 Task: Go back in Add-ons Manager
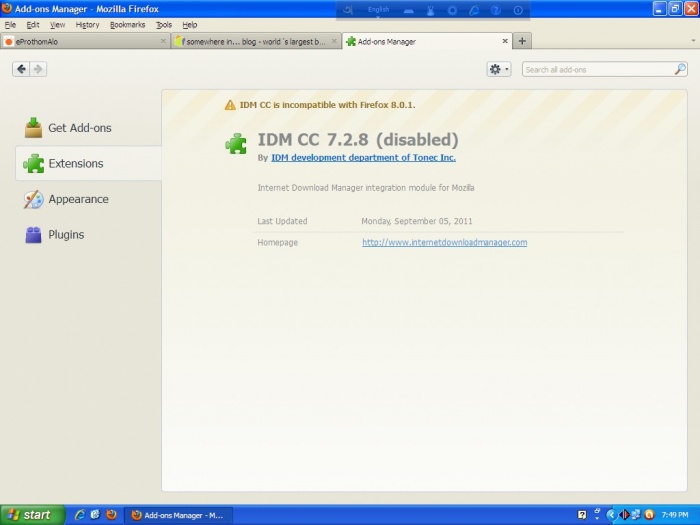[21, 69]
